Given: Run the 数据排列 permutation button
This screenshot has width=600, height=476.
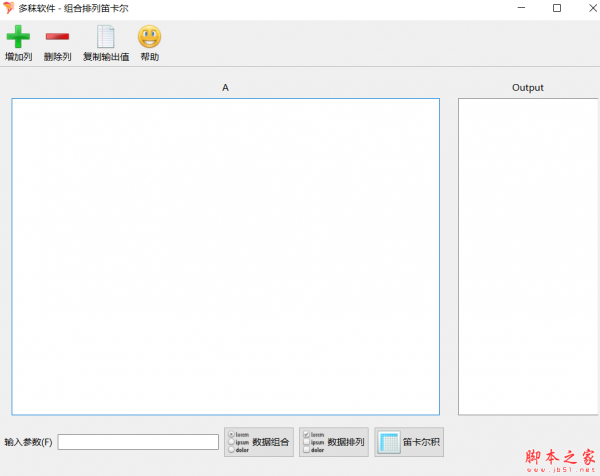Looking at the screenshot, I should click(334, 442).
